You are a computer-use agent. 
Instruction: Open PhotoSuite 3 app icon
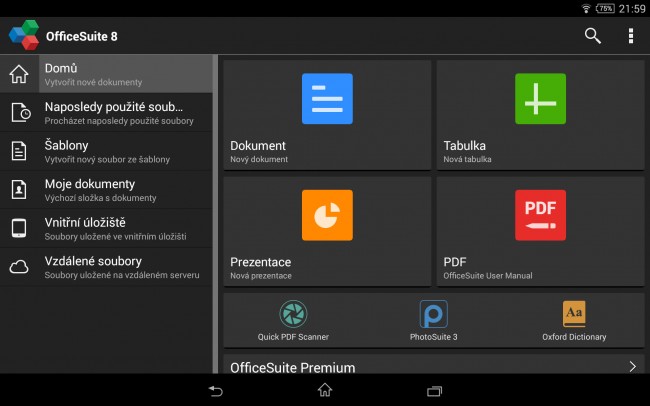(x=434, y=314)
